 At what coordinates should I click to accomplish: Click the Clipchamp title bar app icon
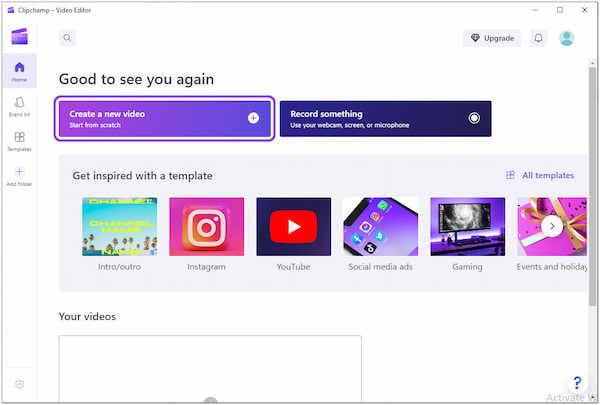[11, 10]
